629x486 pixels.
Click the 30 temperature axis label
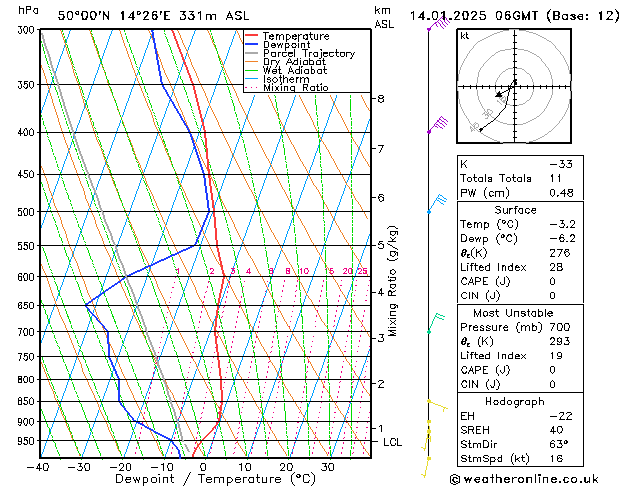pos(327,468)
